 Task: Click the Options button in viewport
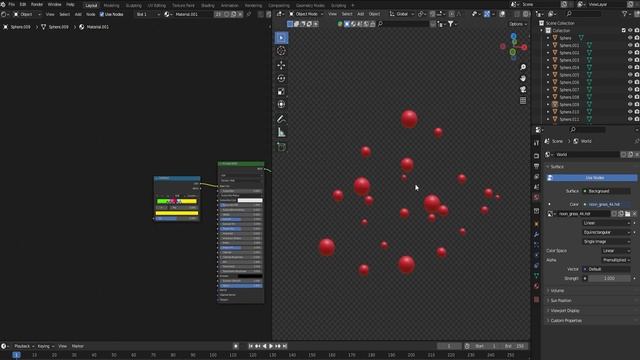coord(518,24)
